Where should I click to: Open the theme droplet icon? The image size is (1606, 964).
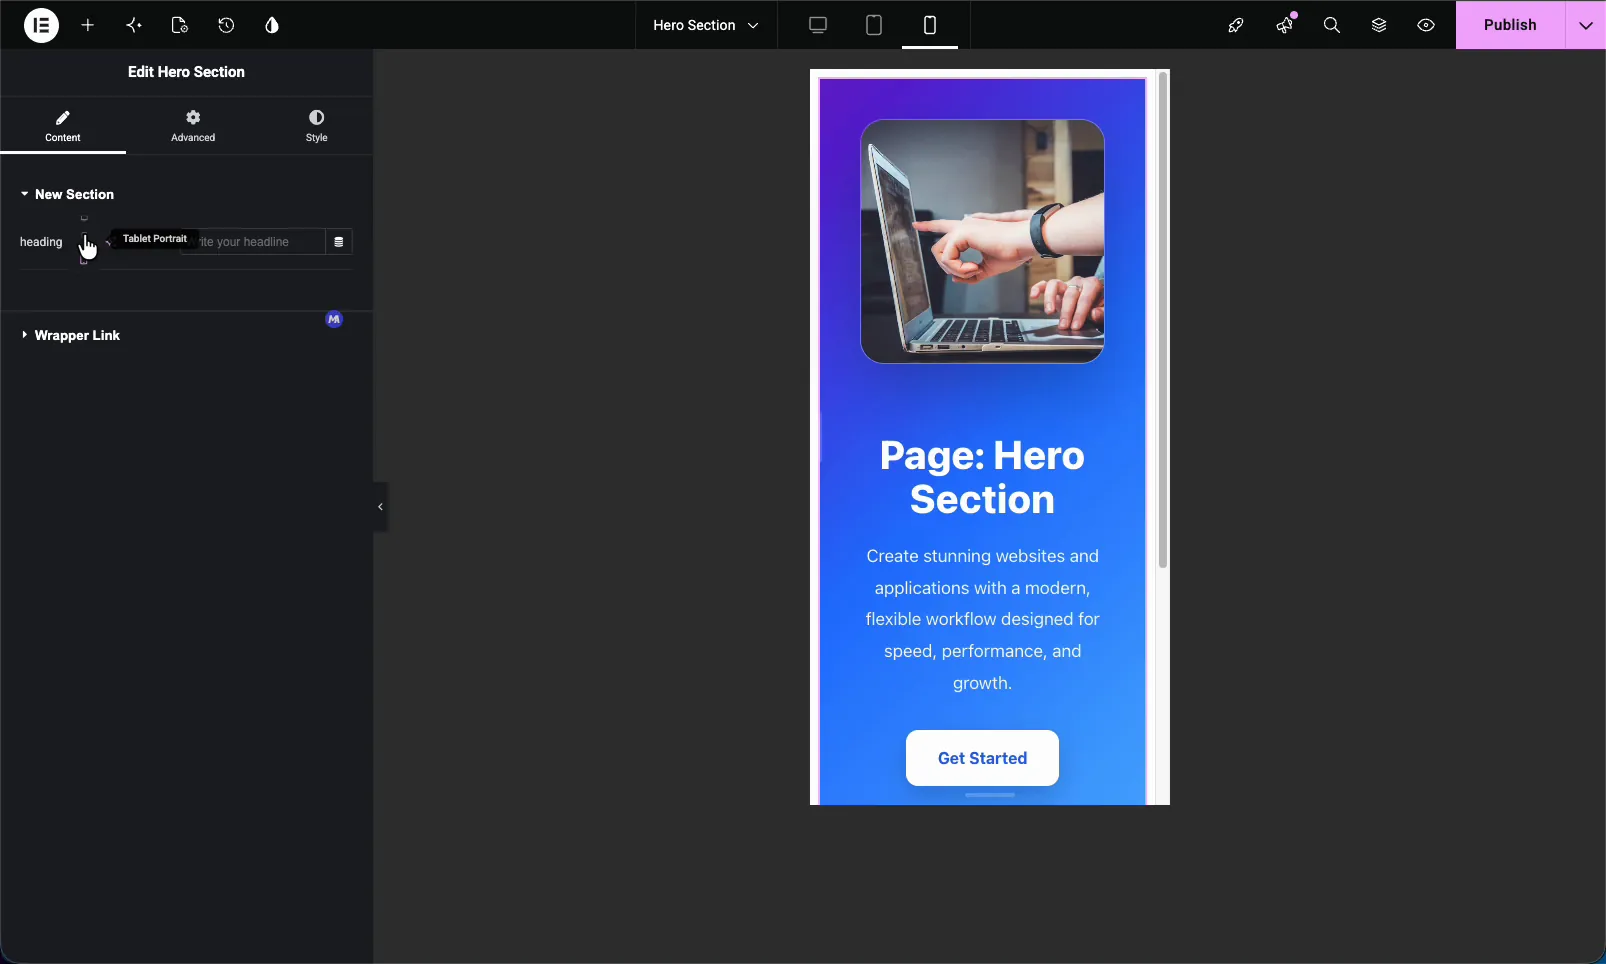pyautogui.click(x=272, y=25)
